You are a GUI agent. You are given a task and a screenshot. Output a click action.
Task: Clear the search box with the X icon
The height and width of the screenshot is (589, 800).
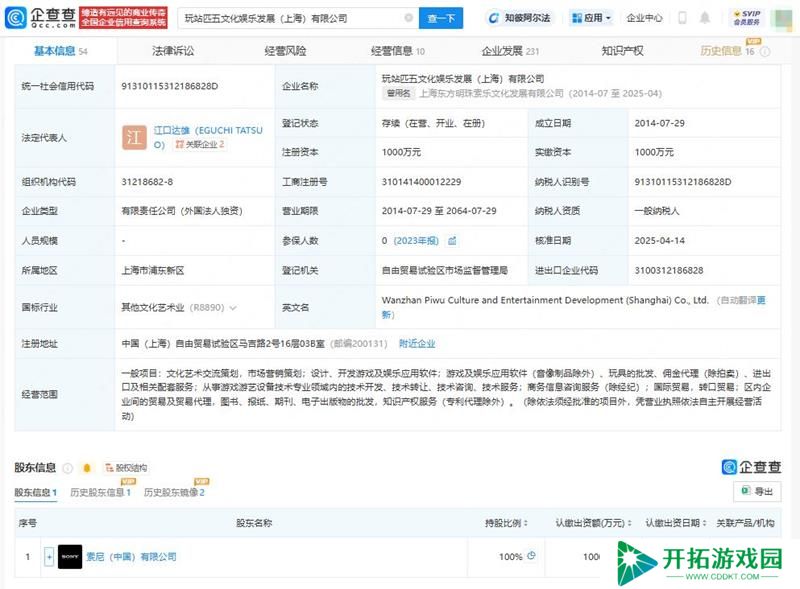click(x=409, y=18)
